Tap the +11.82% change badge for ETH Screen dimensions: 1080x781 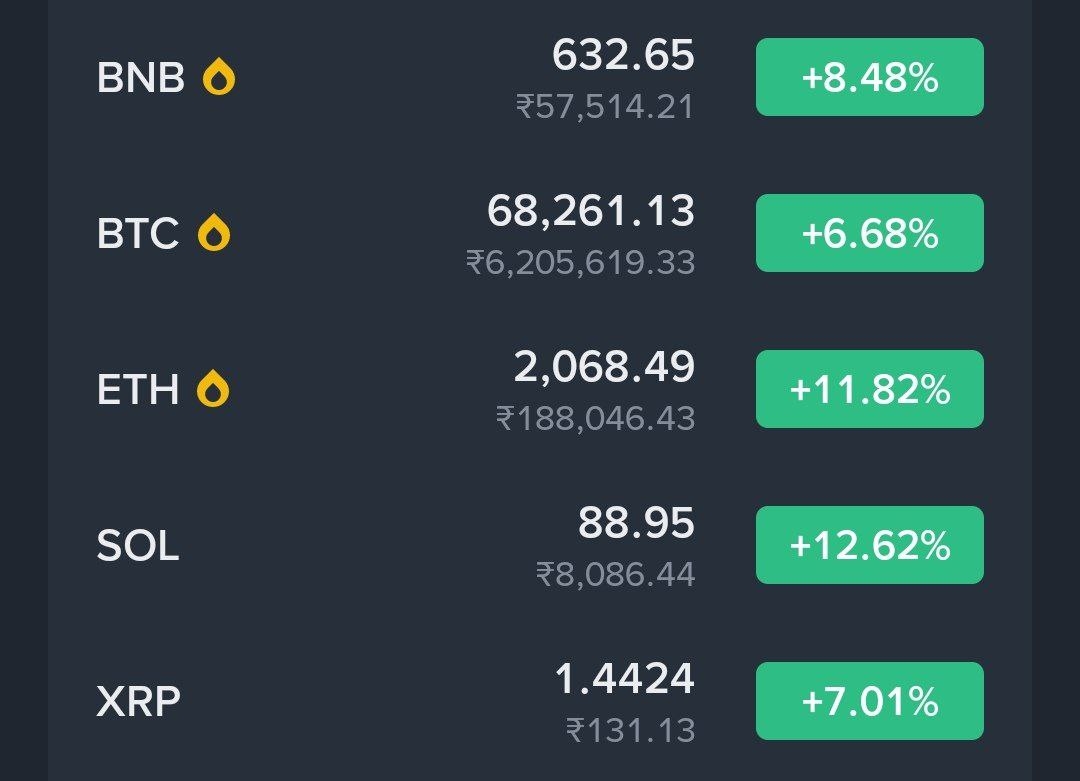(869, 389)
